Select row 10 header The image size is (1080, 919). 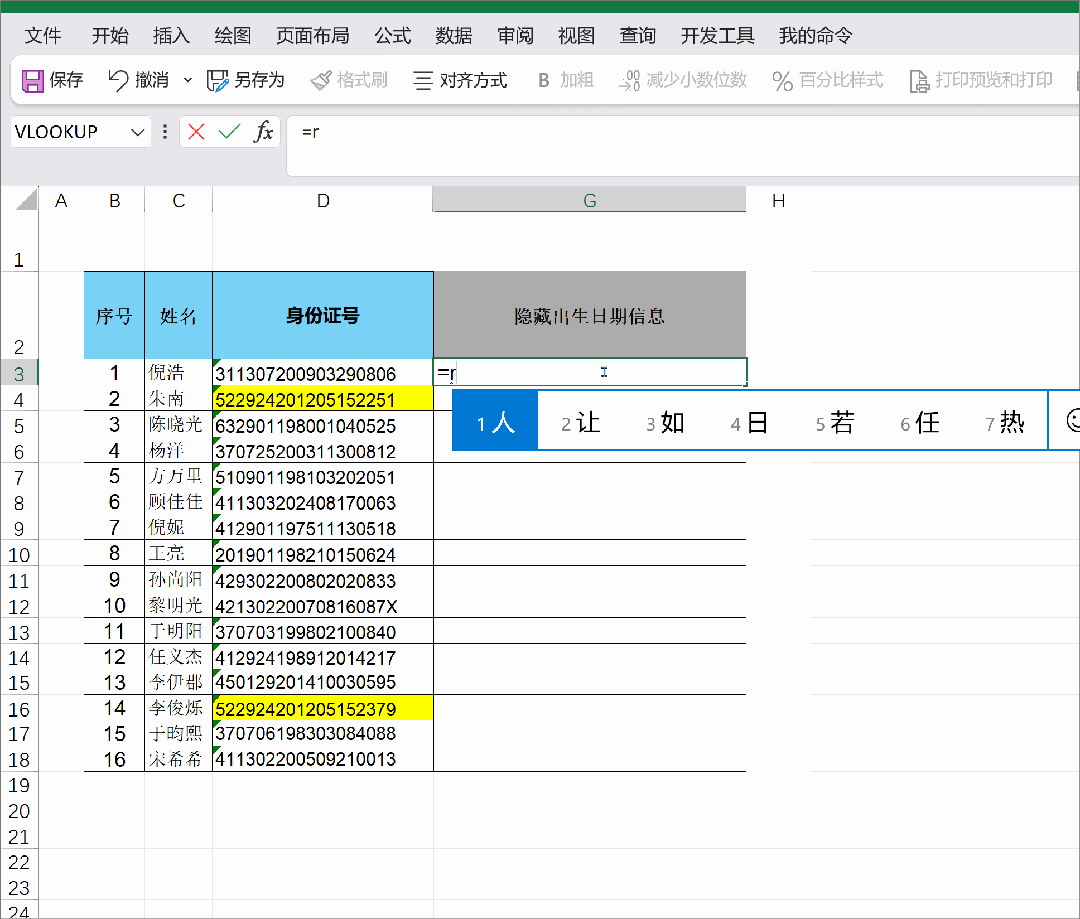tap(19, 554)
